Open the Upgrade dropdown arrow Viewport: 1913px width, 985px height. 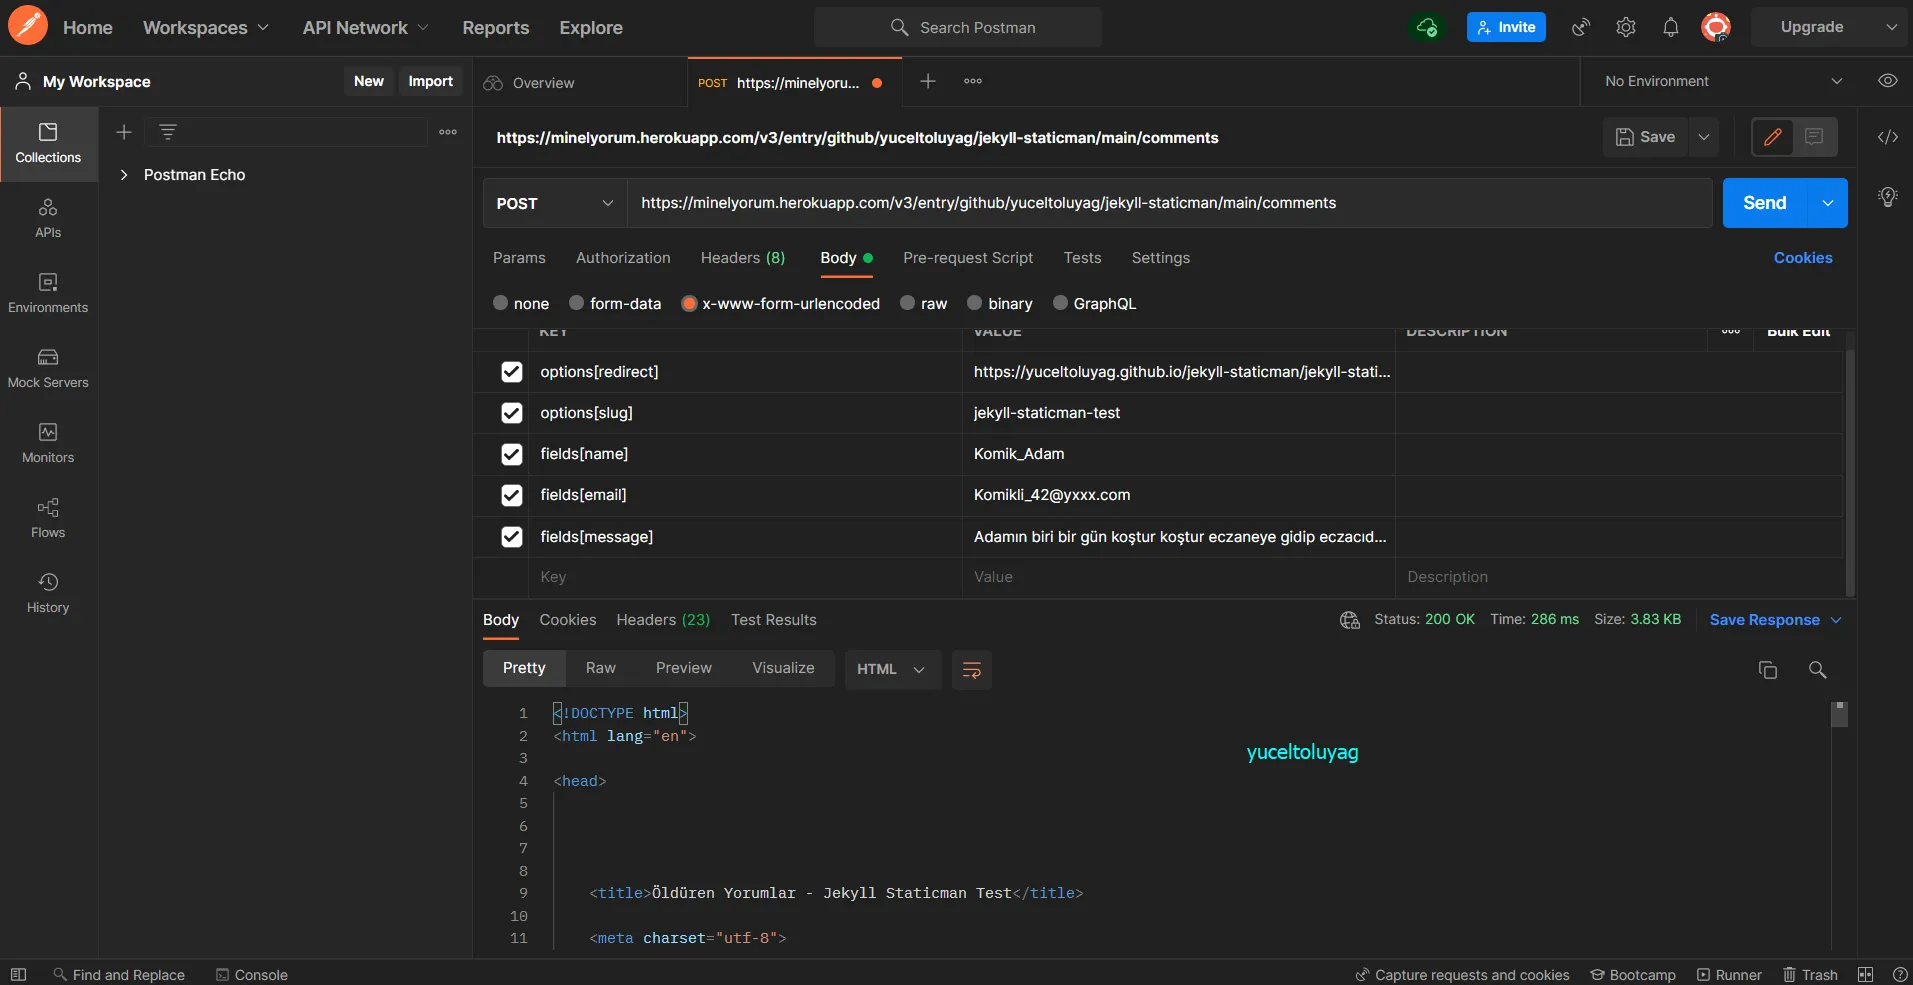coord(1892,27)
